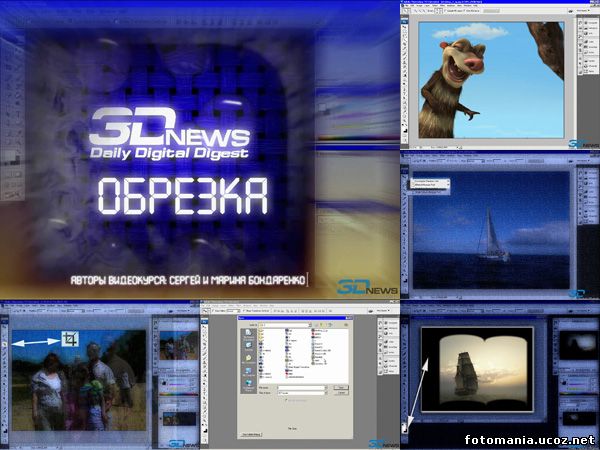This screenshot has height=450, width=600.
Task: Expand the Histogram panel icon in top-right window
Action: 586,28
